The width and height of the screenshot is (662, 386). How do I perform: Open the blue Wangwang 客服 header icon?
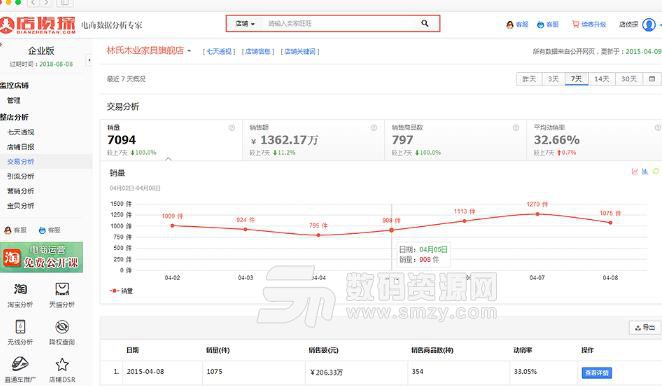(x=540, y=24)
